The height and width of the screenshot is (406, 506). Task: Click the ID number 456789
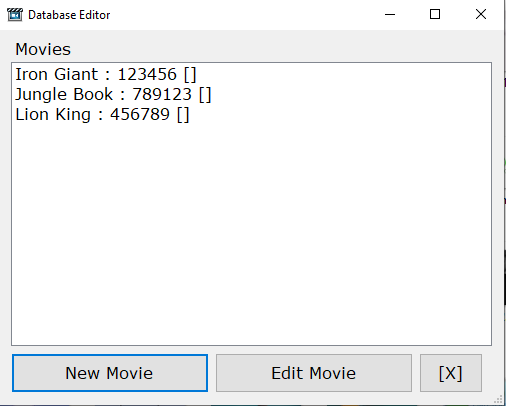140,115
